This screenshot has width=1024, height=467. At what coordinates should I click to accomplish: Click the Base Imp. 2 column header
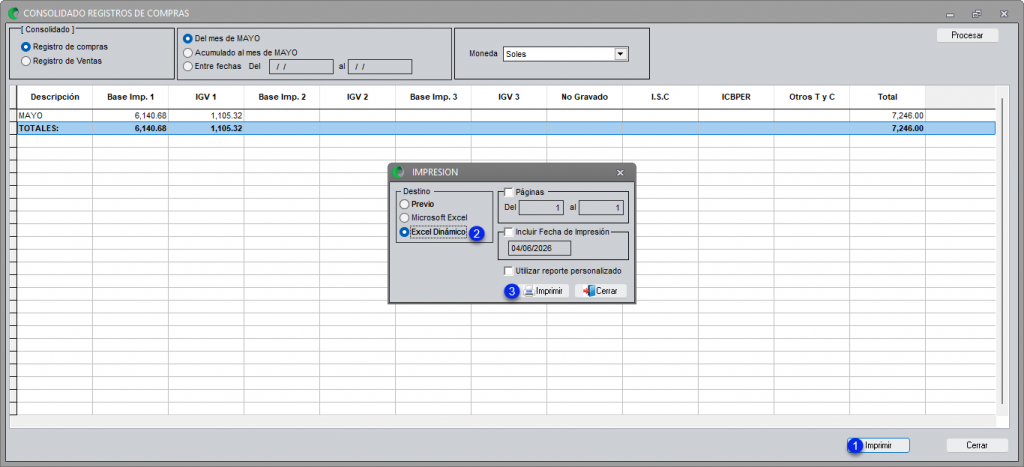(x=282, y=97)
